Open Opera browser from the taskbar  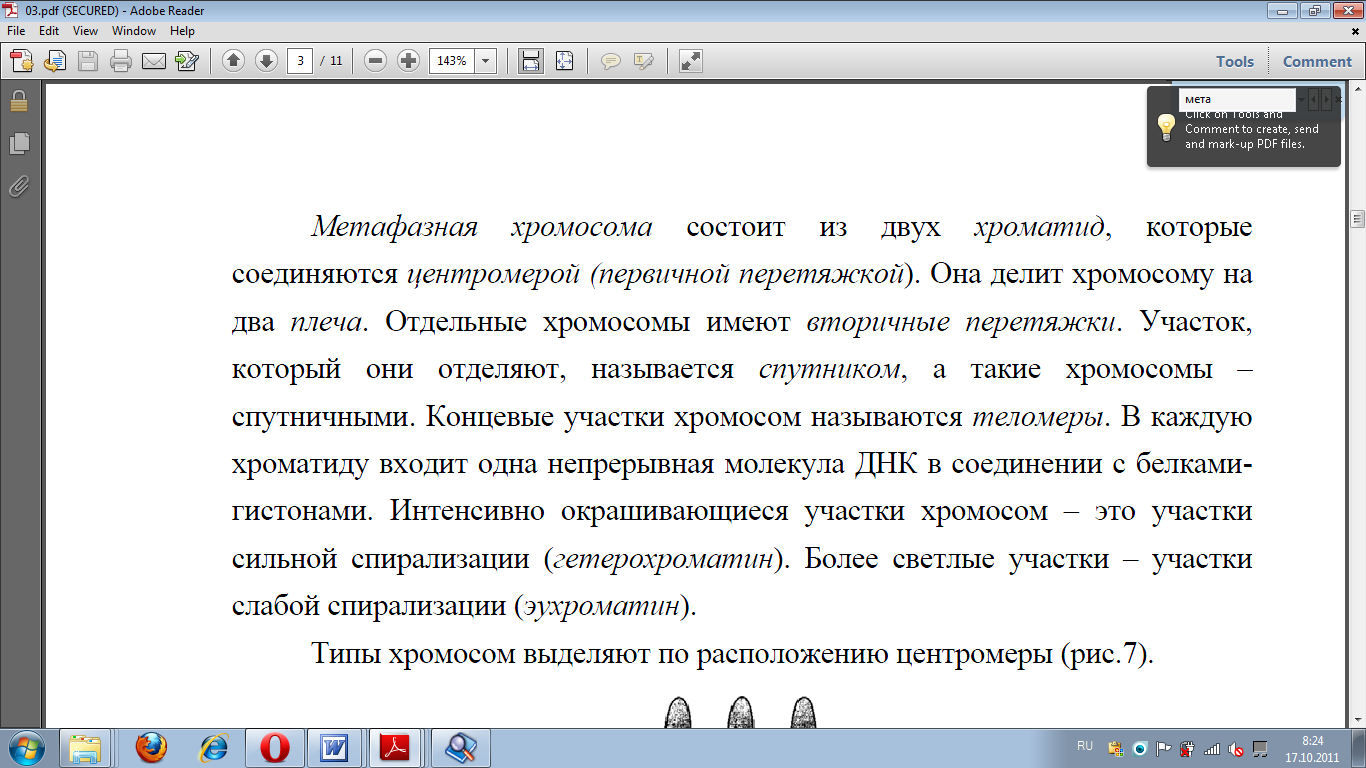click(276, 747)
